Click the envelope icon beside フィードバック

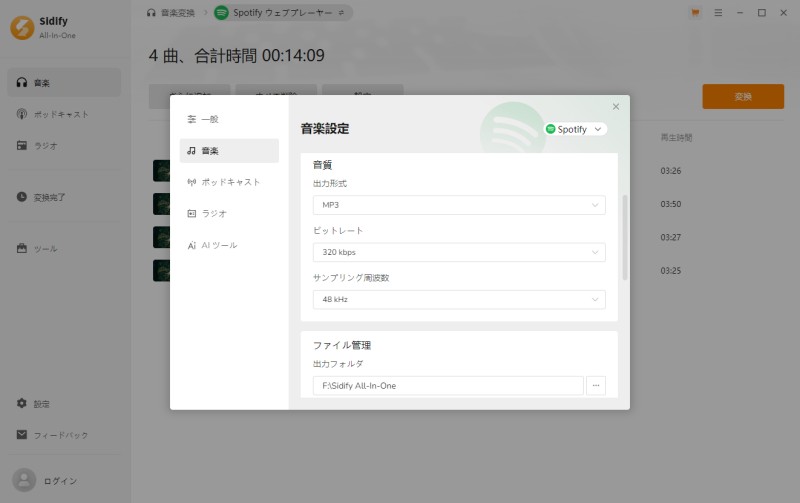(x=22, y=435)
